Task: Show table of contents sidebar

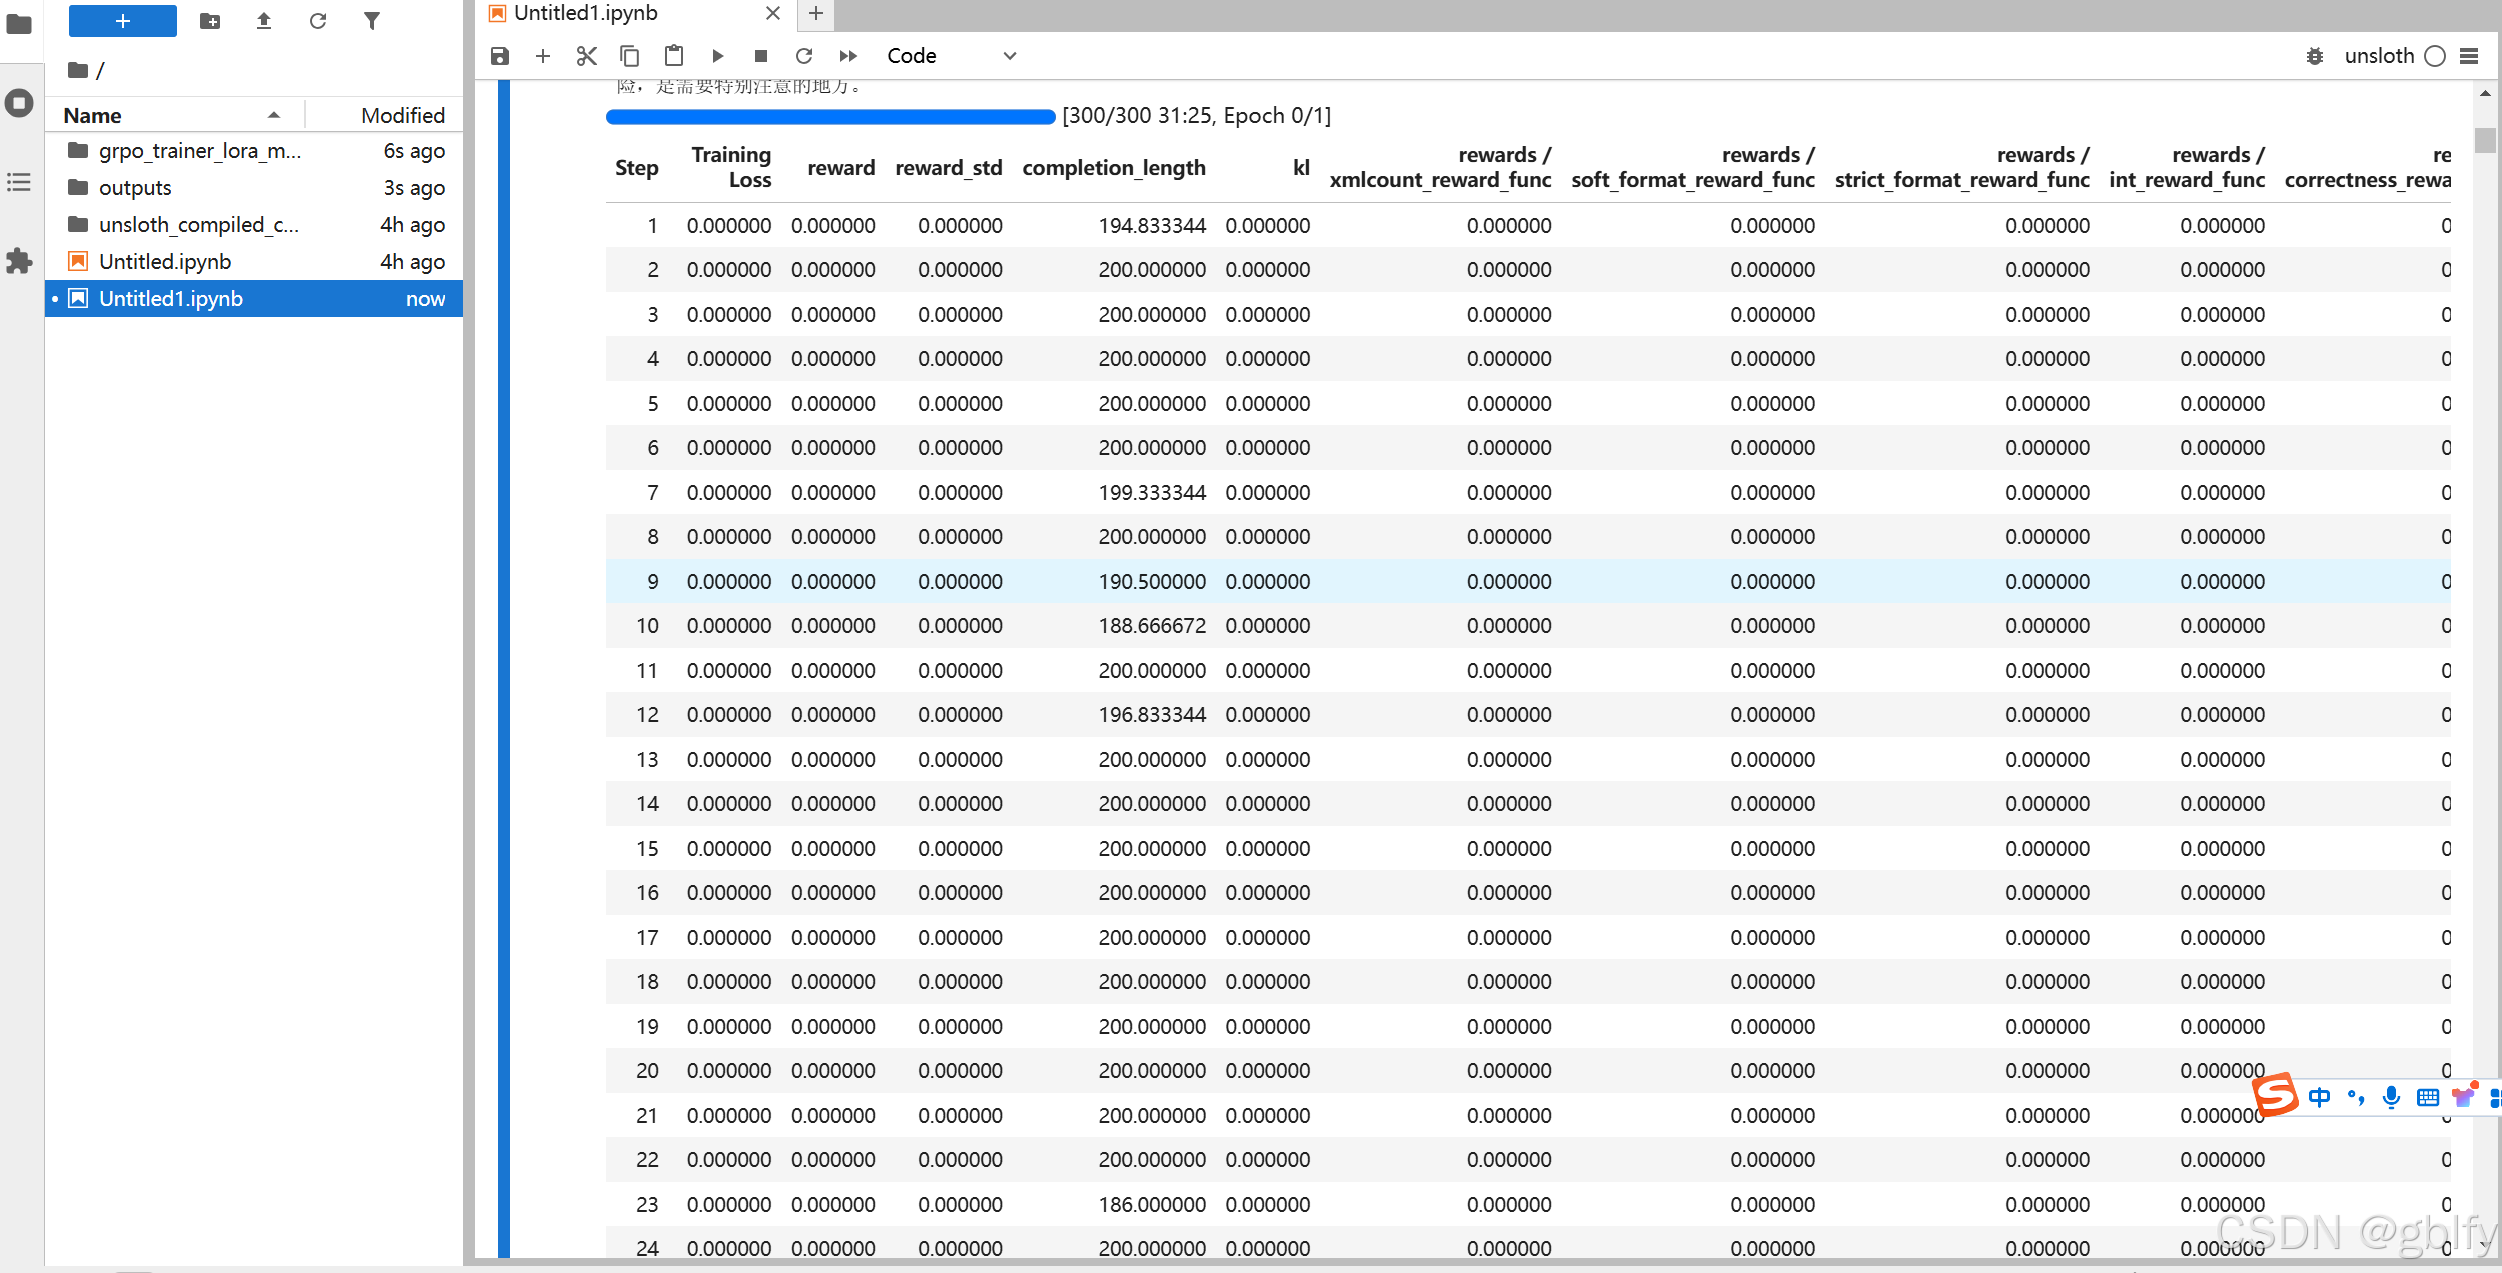Action: 19,182
